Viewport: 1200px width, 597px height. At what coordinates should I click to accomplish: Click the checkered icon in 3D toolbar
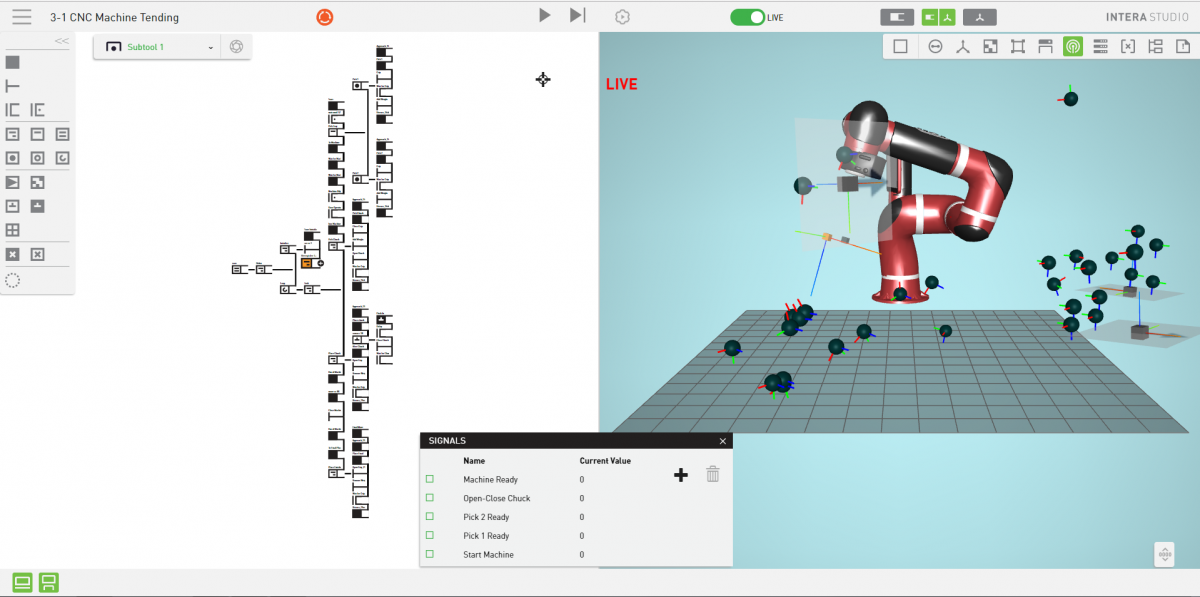tap(990, 46)
